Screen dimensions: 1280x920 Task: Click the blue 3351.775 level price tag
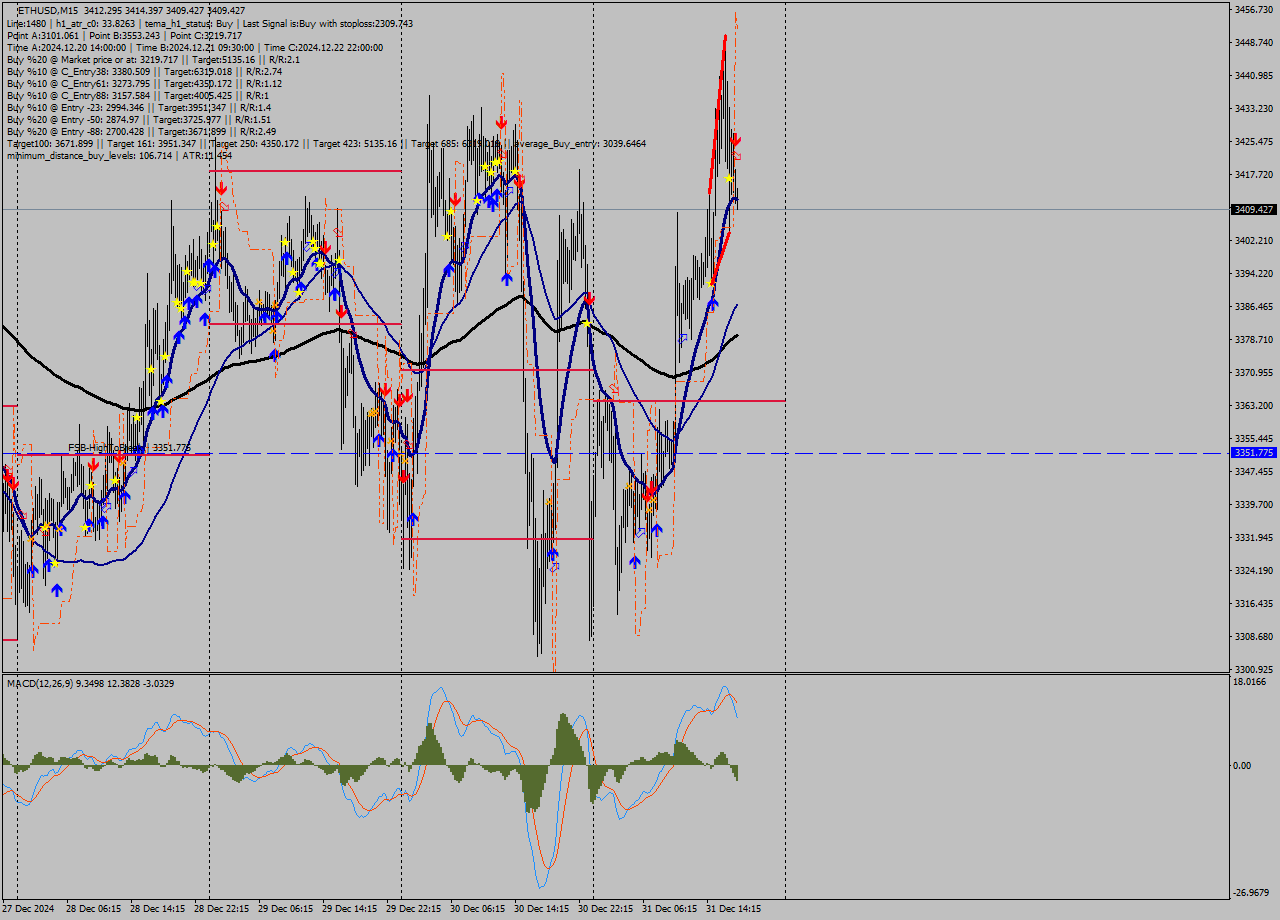(x=1254, y=453)
